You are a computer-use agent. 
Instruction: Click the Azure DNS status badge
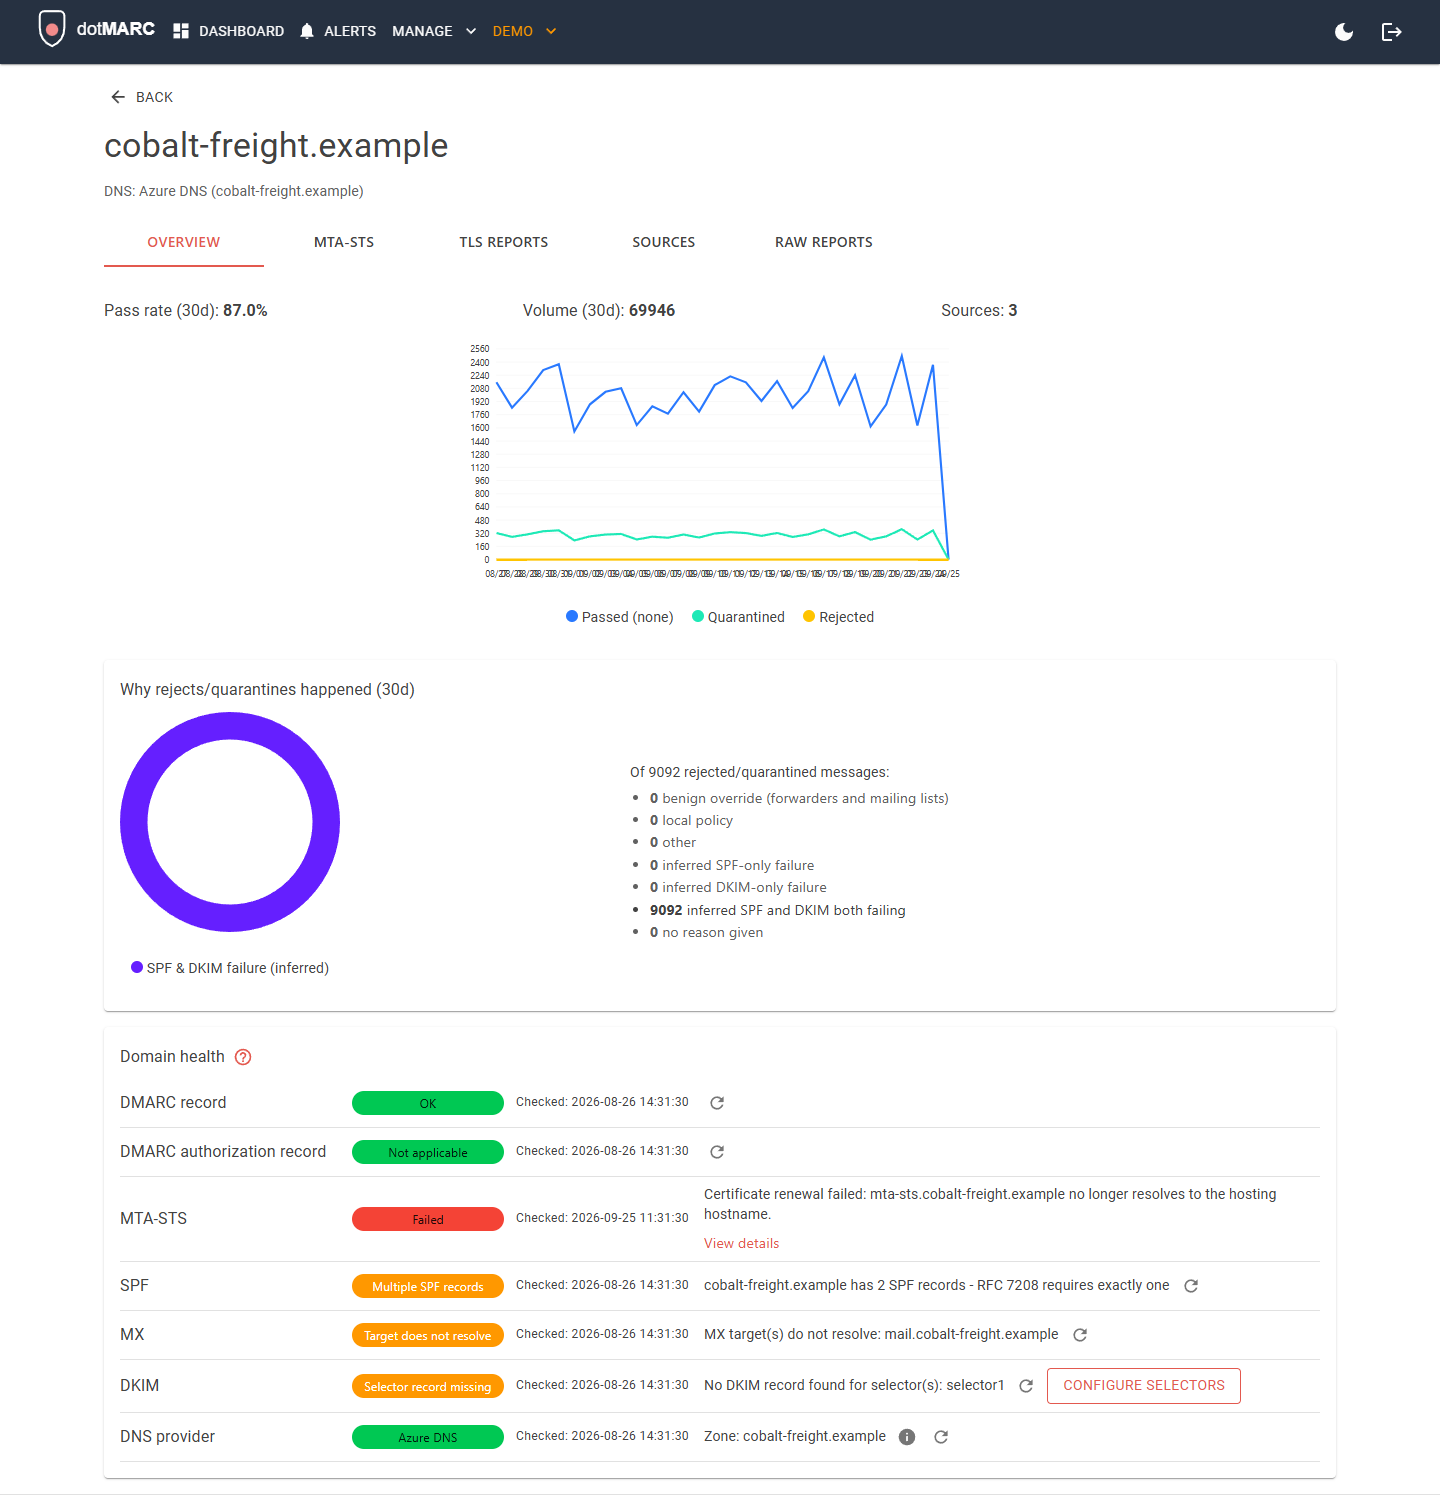[x=428, y=1437]
